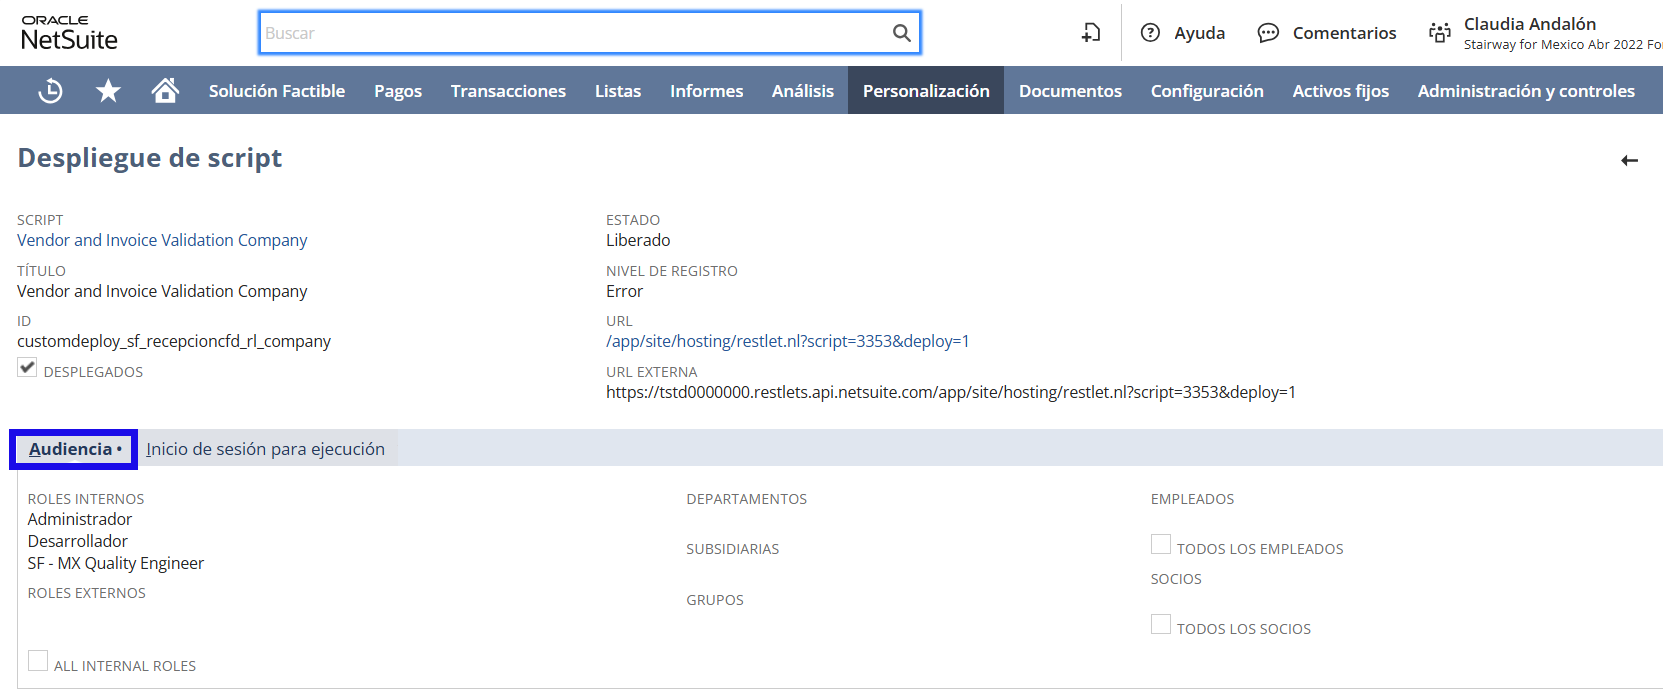Open the Claudia Andalón role switcher
Viewport: 1663px width, 696px height.
click(x=1529, y=33)
